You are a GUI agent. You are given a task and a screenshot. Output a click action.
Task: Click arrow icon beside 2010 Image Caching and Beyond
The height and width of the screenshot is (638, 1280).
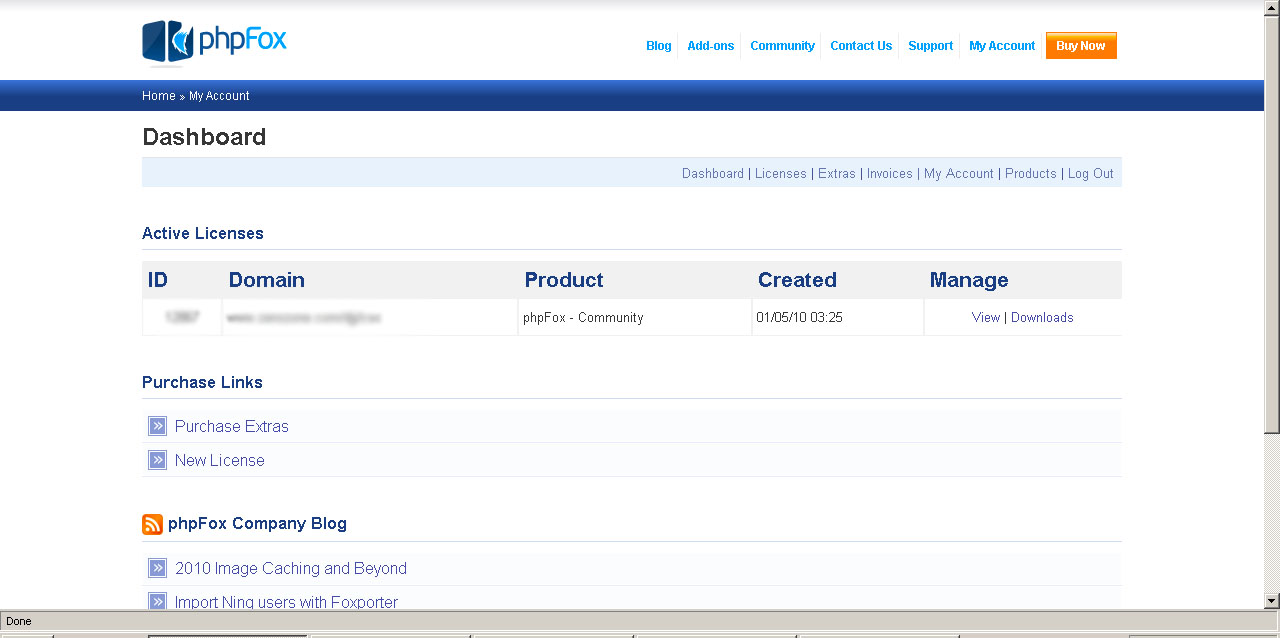click(157, 568)
